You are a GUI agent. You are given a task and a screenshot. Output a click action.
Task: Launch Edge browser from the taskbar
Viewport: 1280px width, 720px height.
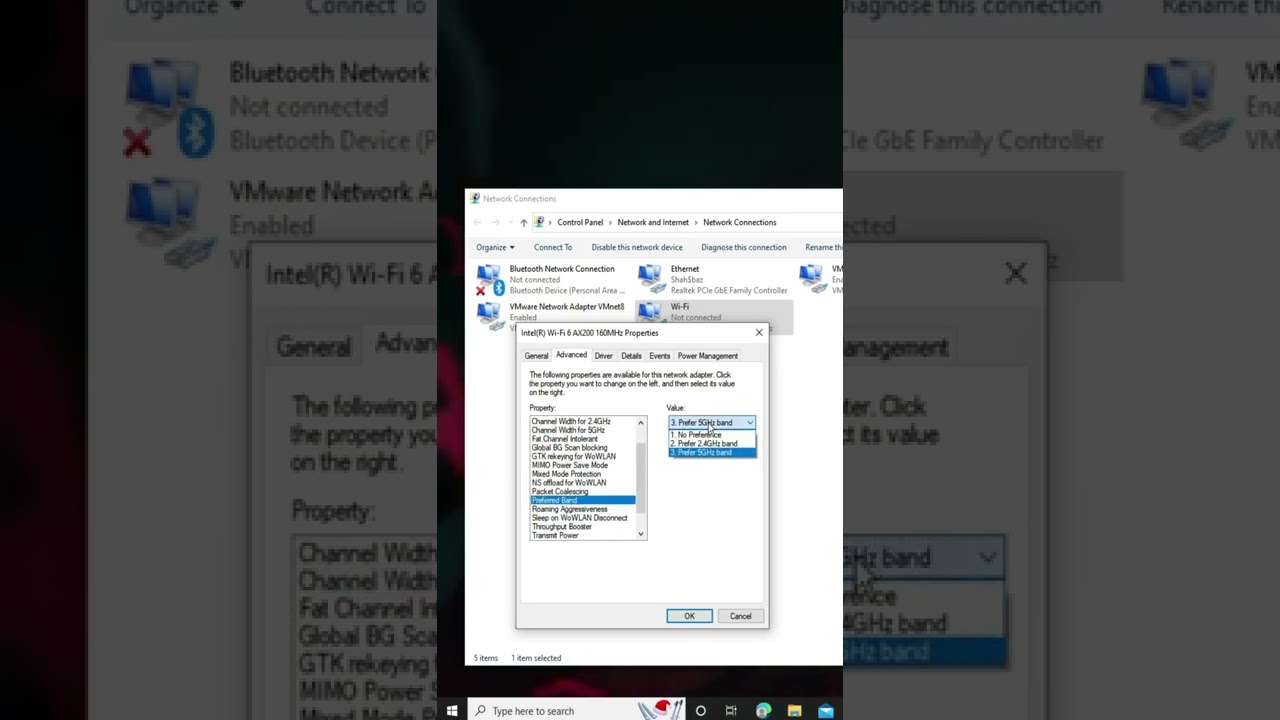coord(764,711)
